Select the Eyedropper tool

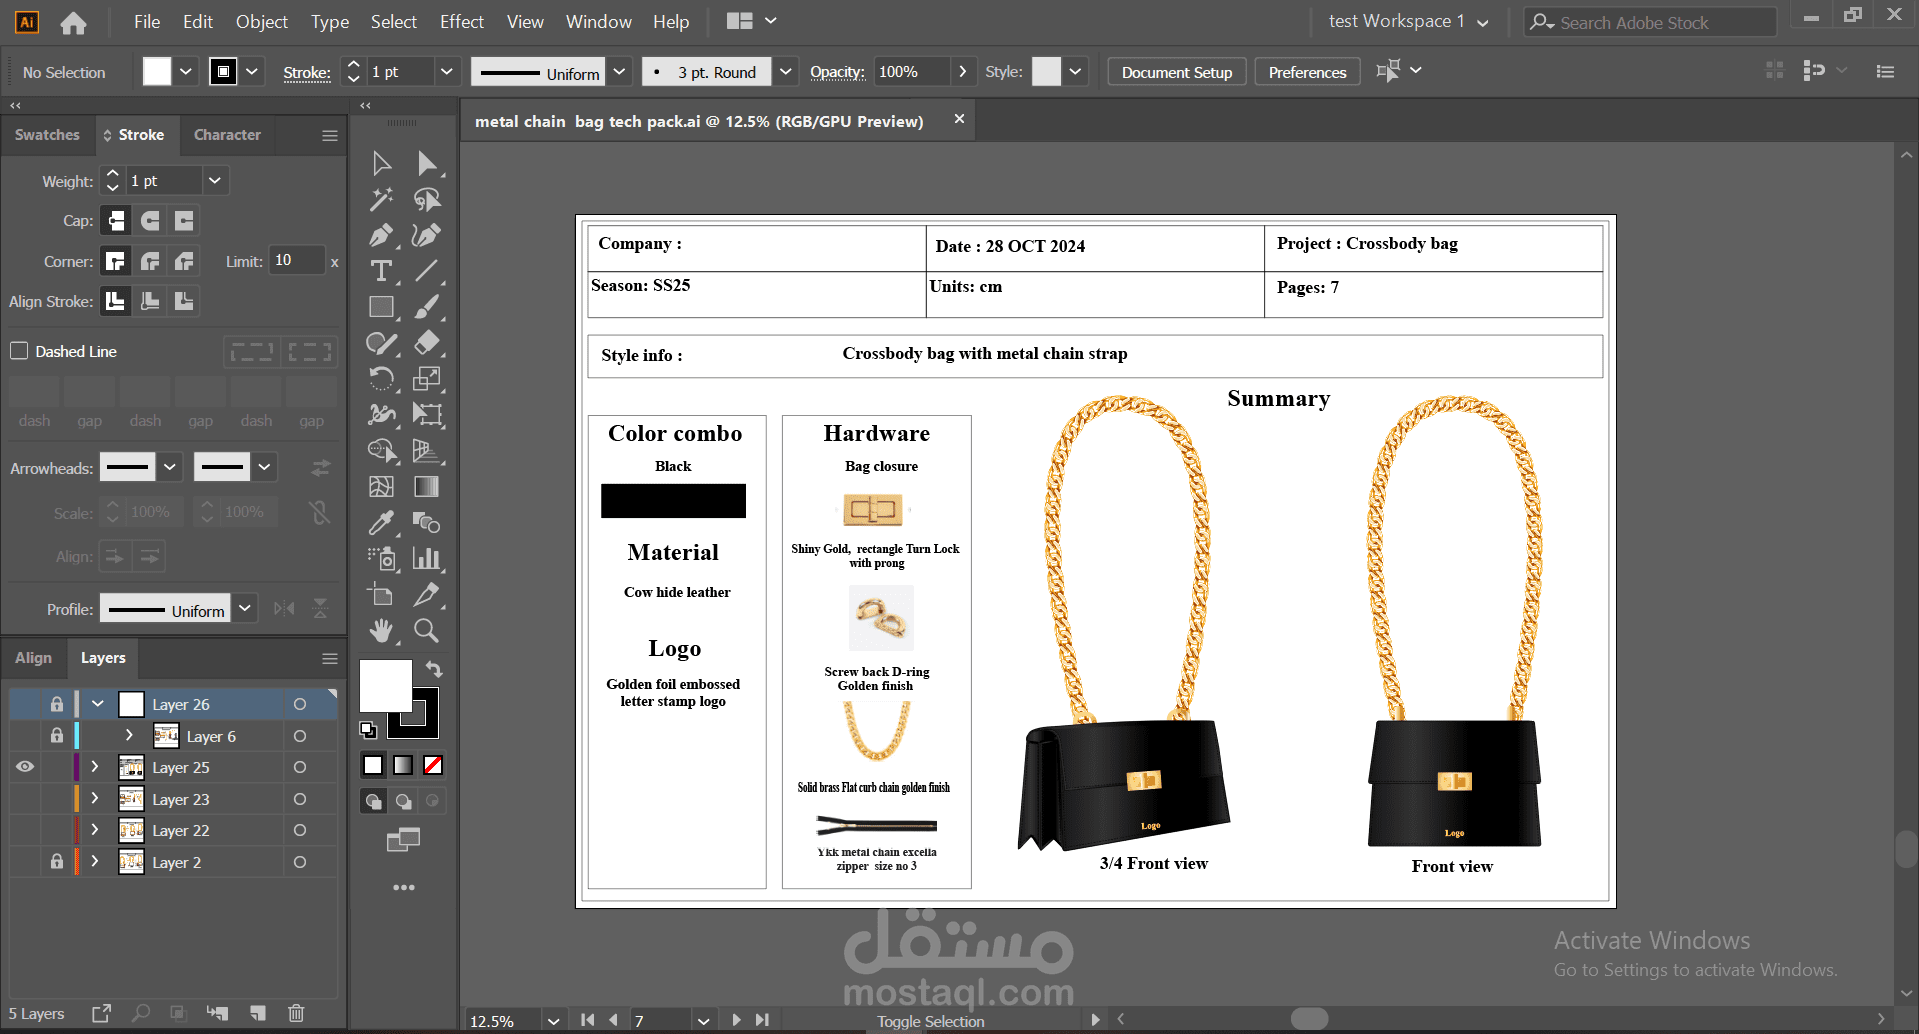click(381, 523)
